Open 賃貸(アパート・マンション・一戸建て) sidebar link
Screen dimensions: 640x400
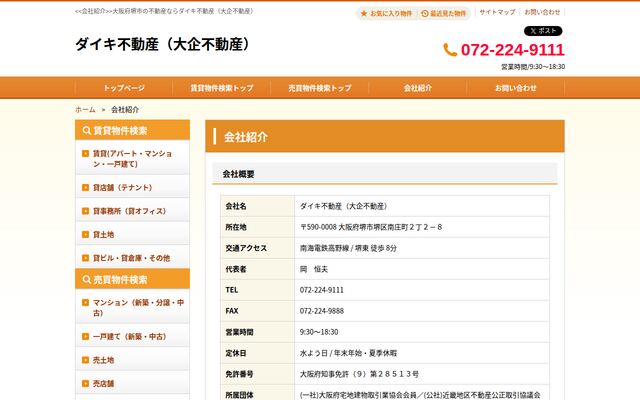coord(132,158)
